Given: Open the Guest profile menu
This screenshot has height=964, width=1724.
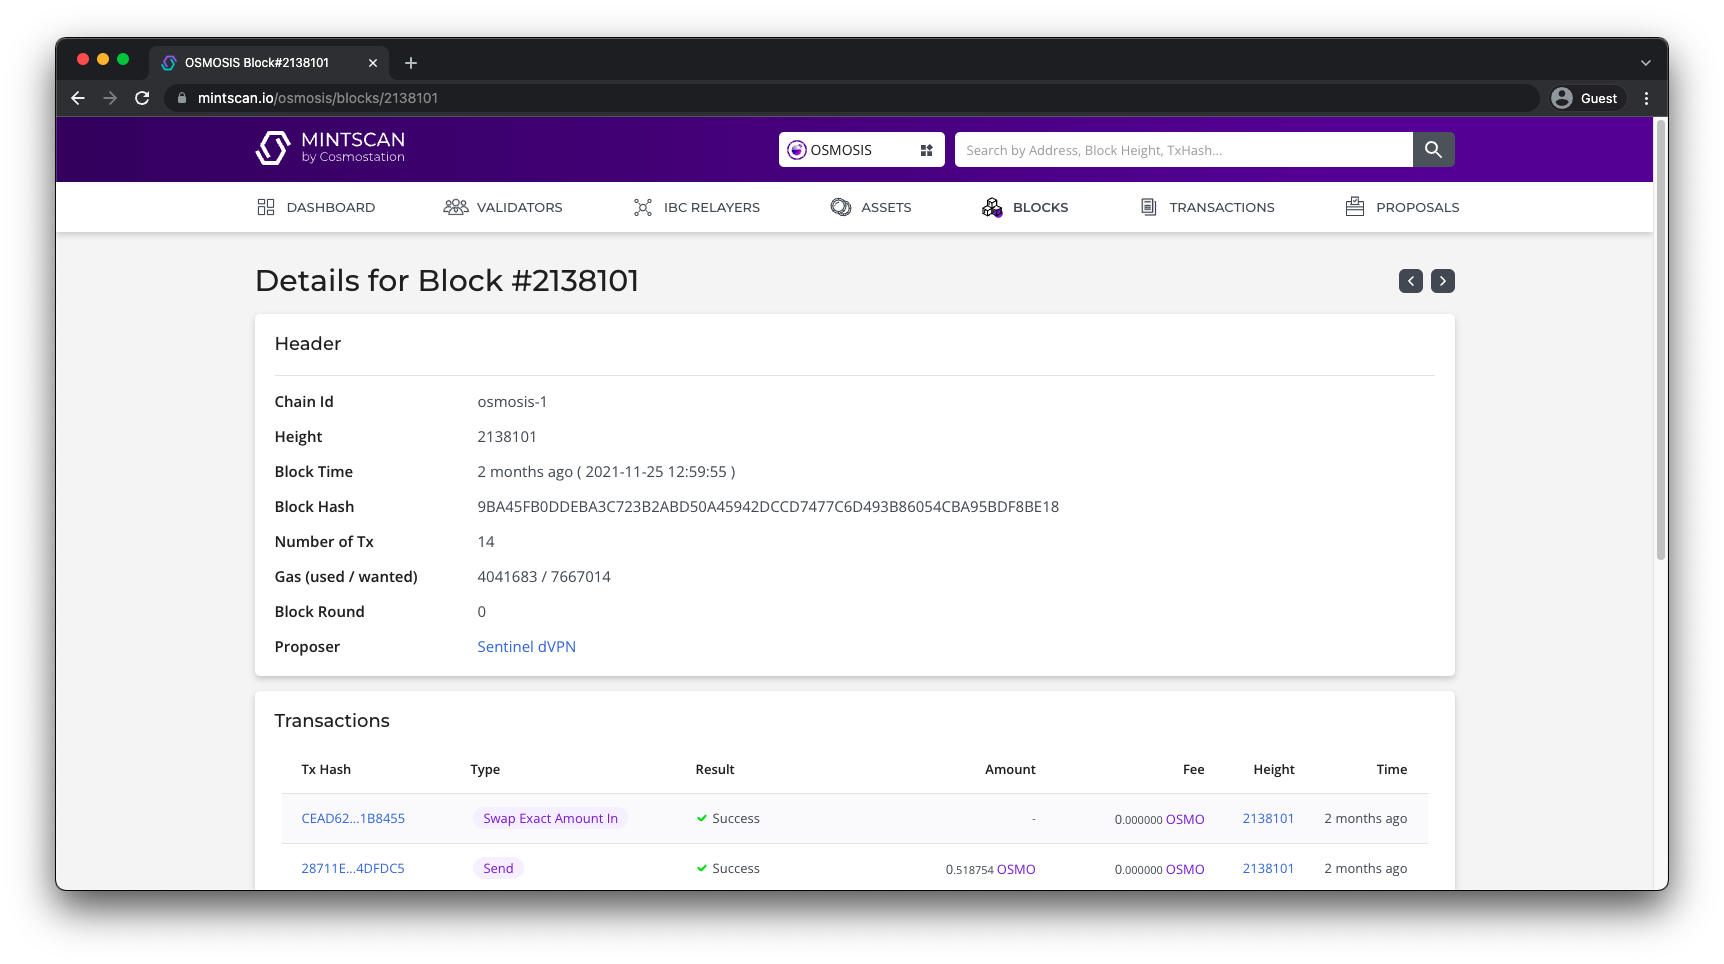Looking at the screenshot, I should coord(1585,98).
